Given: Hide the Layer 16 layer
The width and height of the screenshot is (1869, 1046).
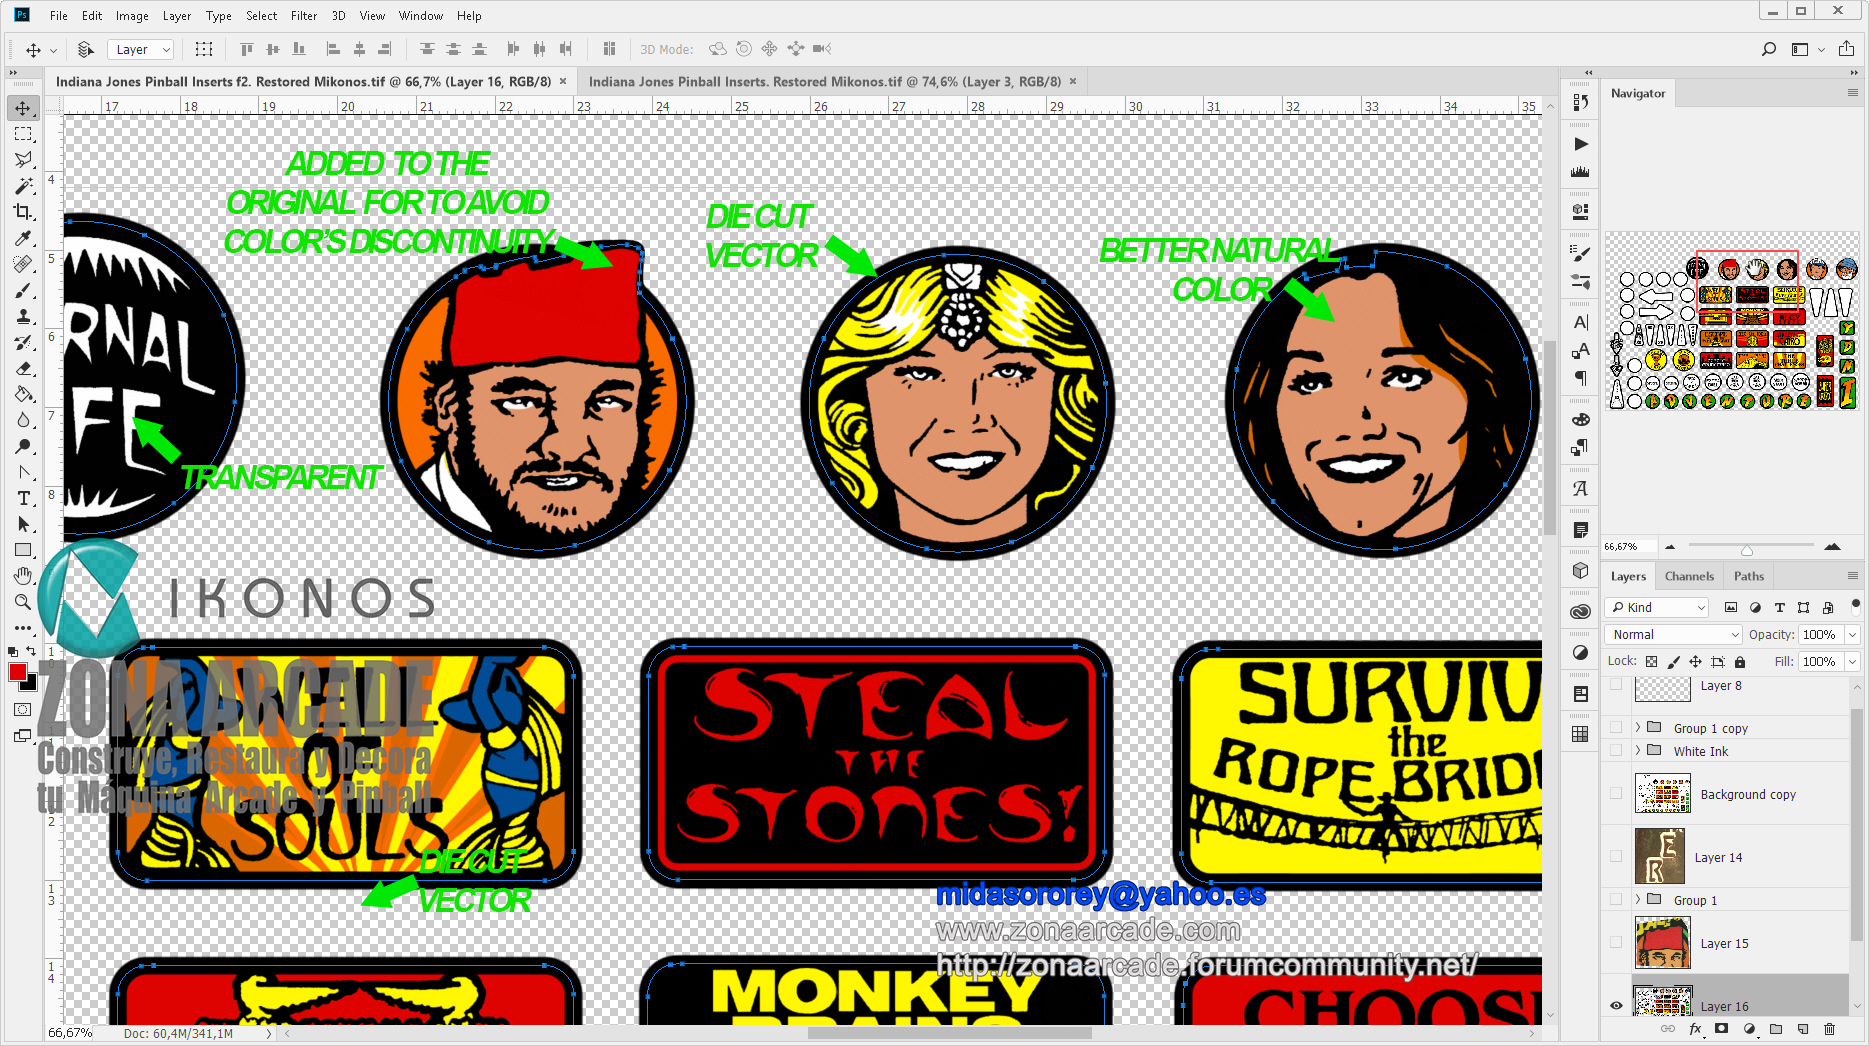Looking at the screenshot, I should point(1617,1006).
